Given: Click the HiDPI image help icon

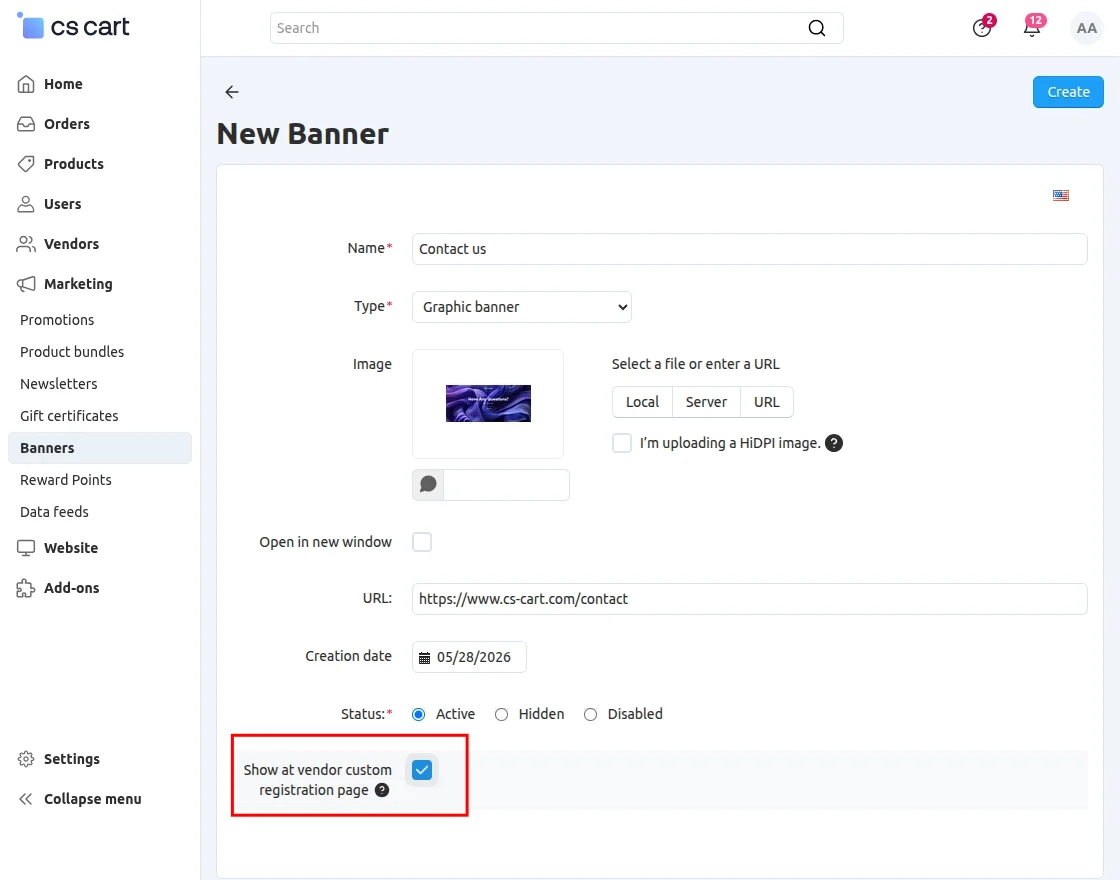Looking at the screenshot, I should (834, 443).
